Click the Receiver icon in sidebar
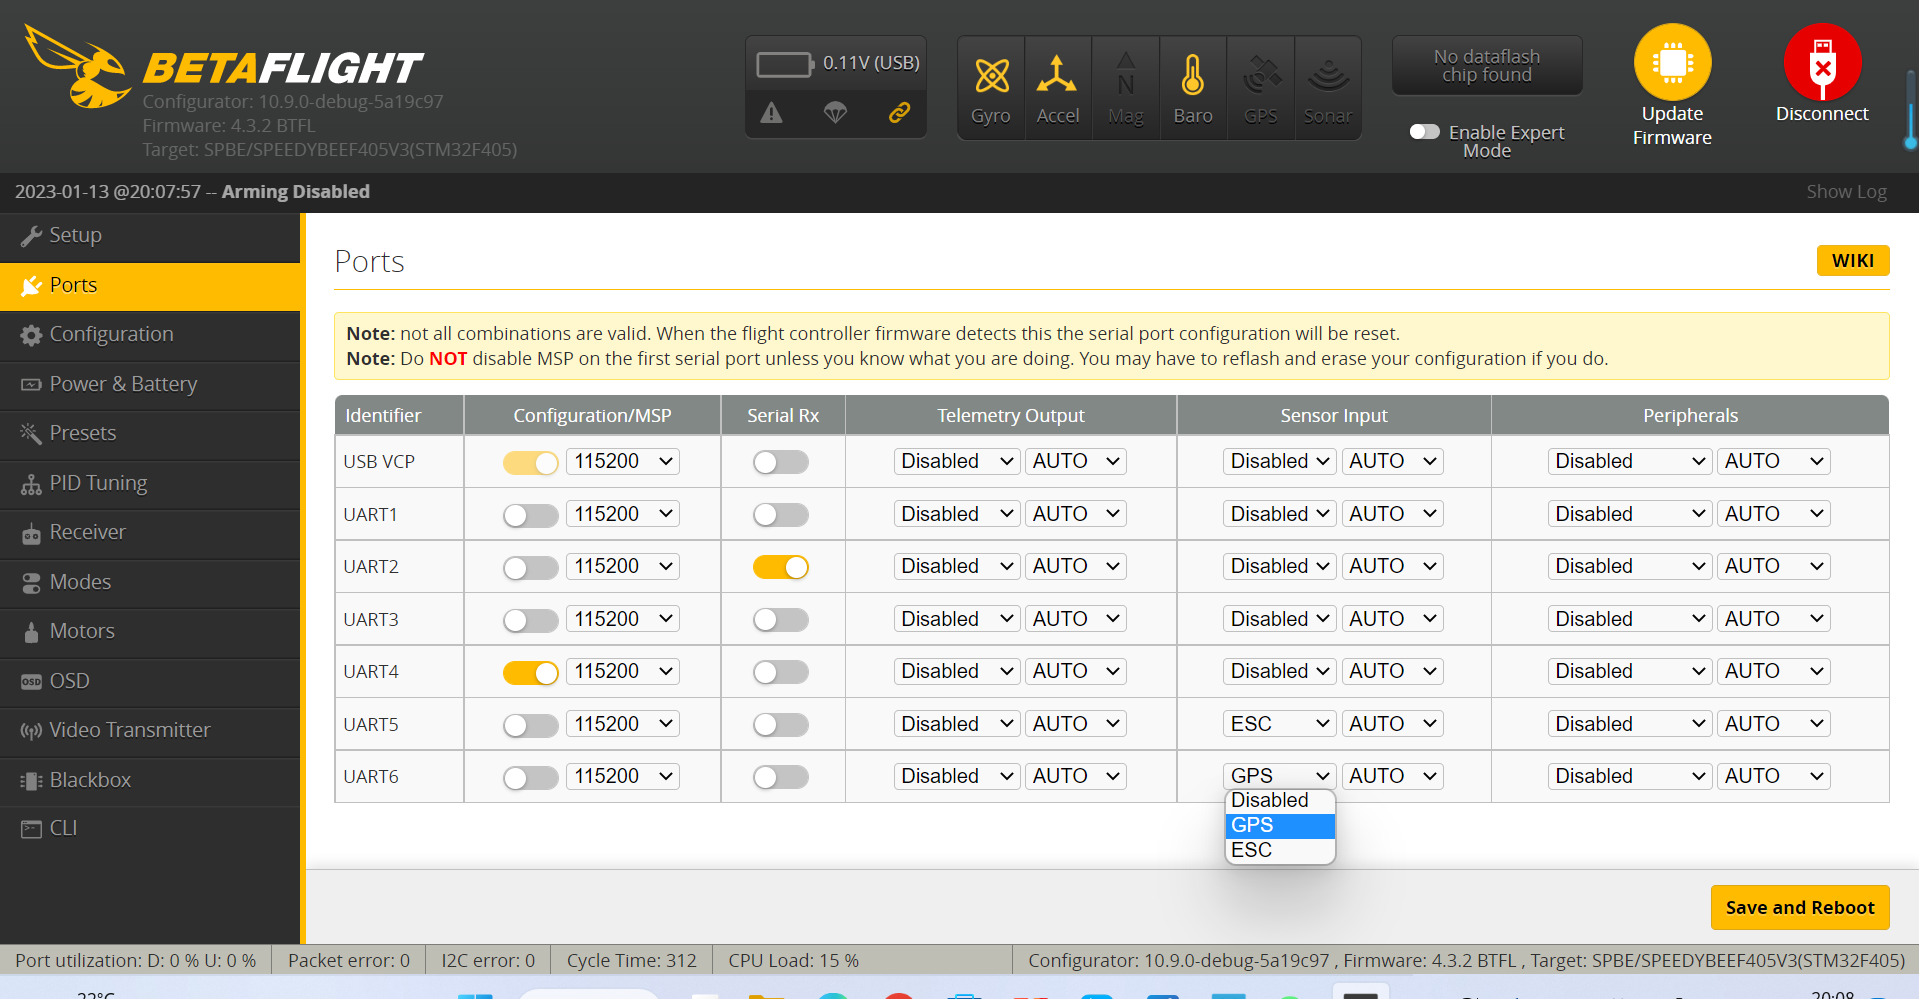Image resolution: width=1919 pixels, height=999 pixels. [x=32, y=533]
